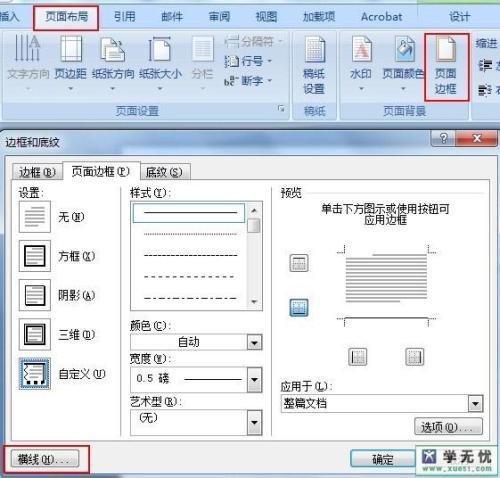The width and height of the screenshot is (500, 478).
Task: Select the 边框(B) dialog tab
Action: coord(37,172)
